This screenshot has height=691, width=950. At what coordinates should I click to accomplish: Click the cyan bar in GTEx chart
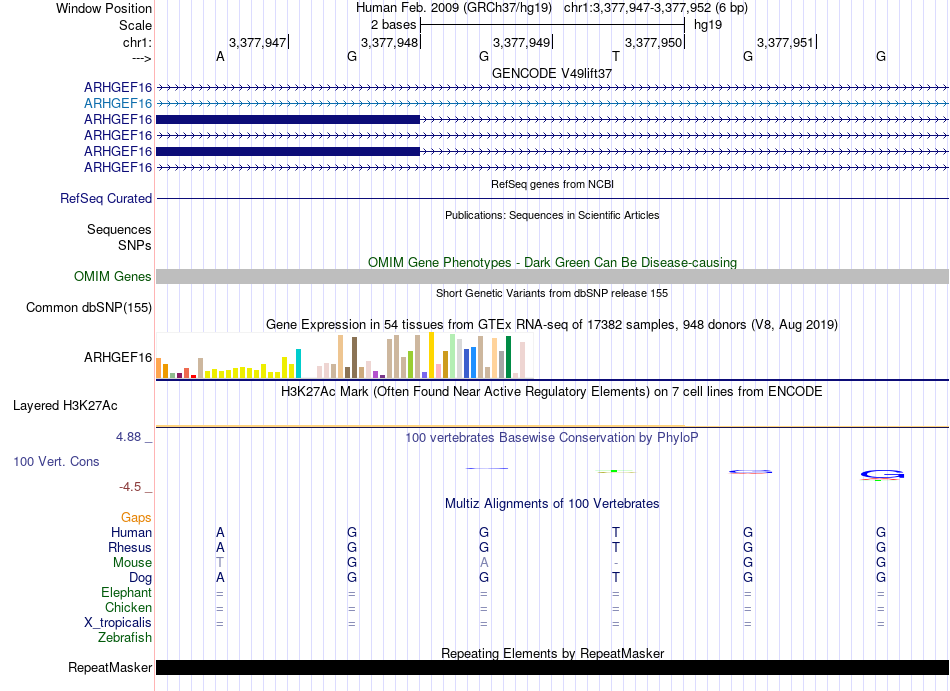[298, 363]
